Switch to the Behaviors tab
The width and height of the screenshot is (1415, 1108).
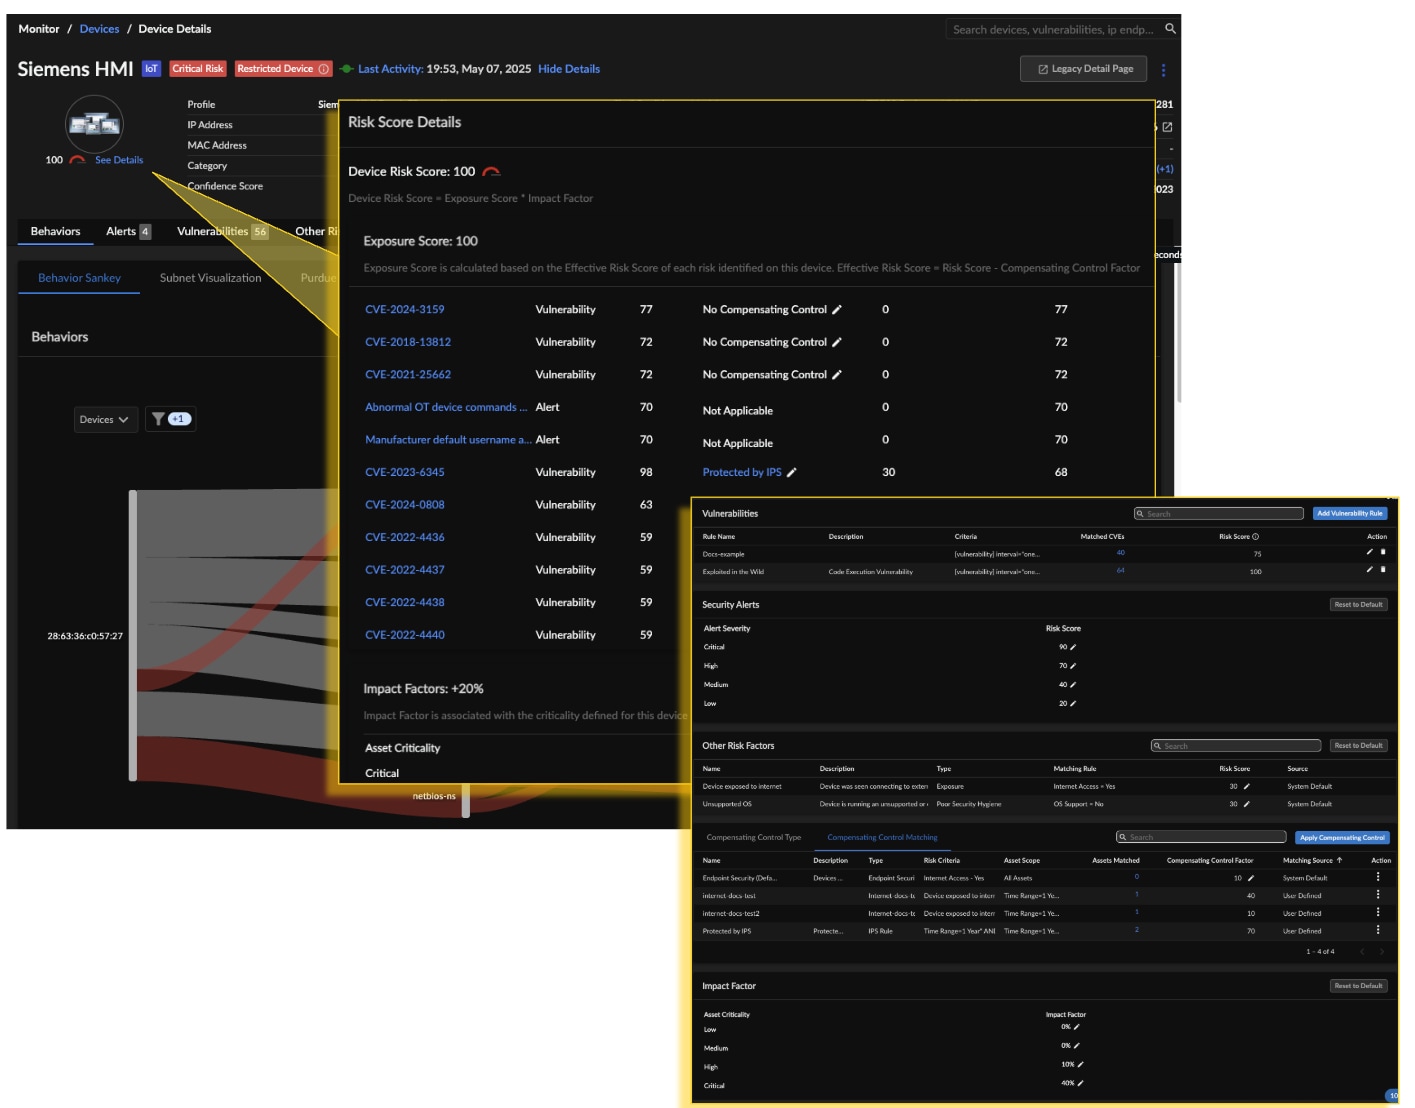tap(55, 231)
